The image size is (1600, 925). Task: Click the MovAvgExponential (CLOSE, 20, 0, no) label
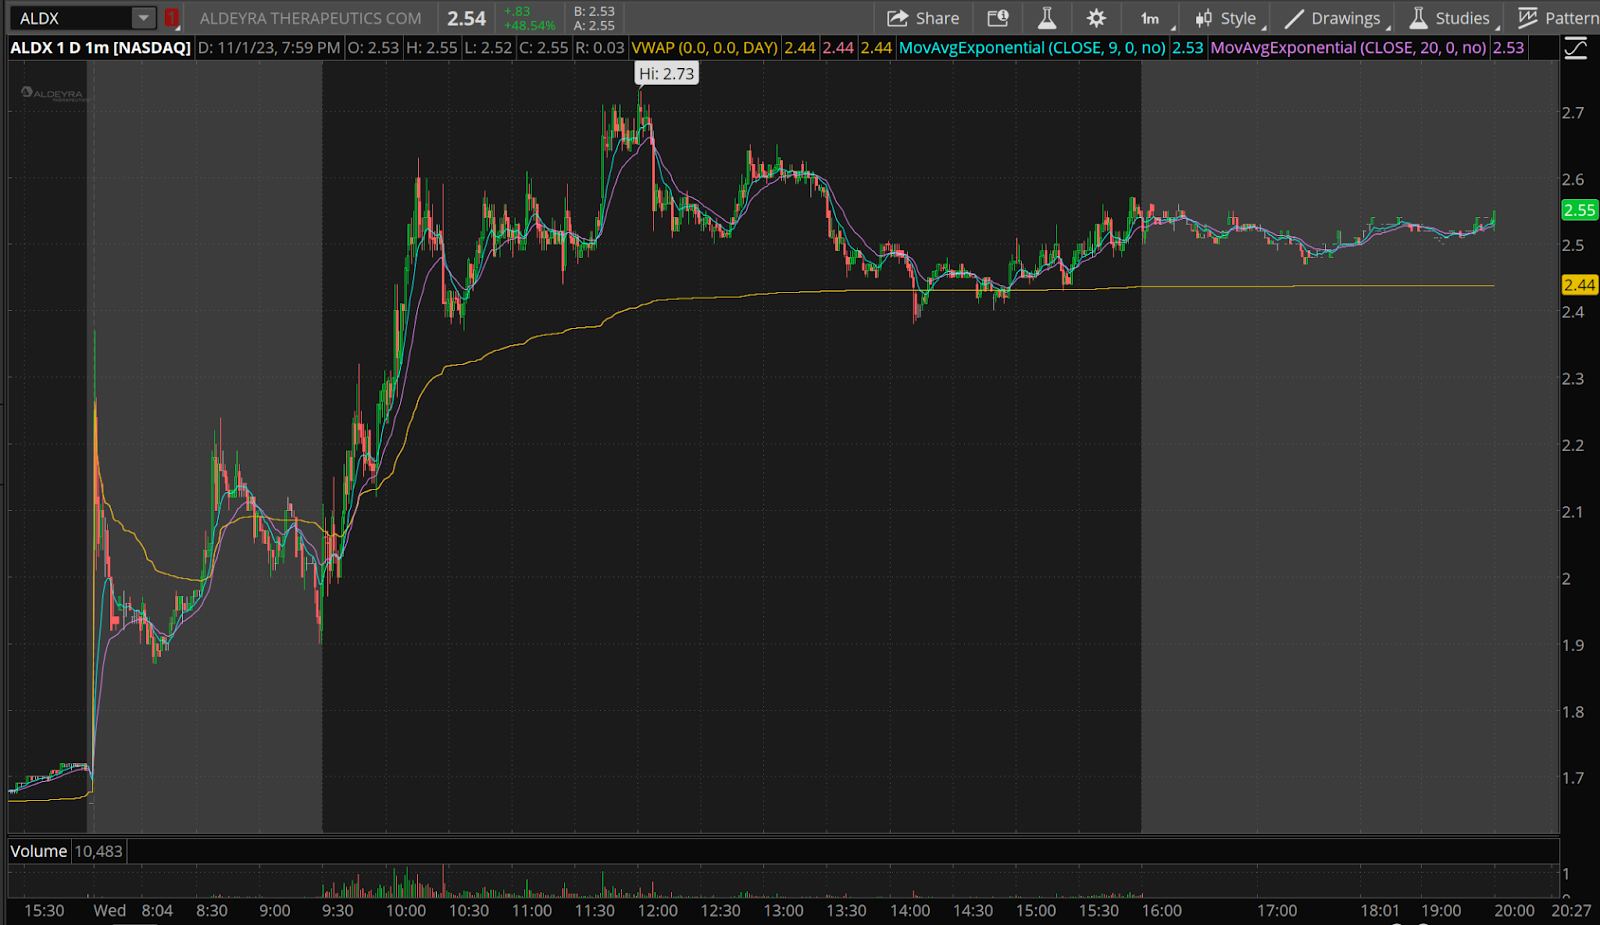coord(1348,48)
